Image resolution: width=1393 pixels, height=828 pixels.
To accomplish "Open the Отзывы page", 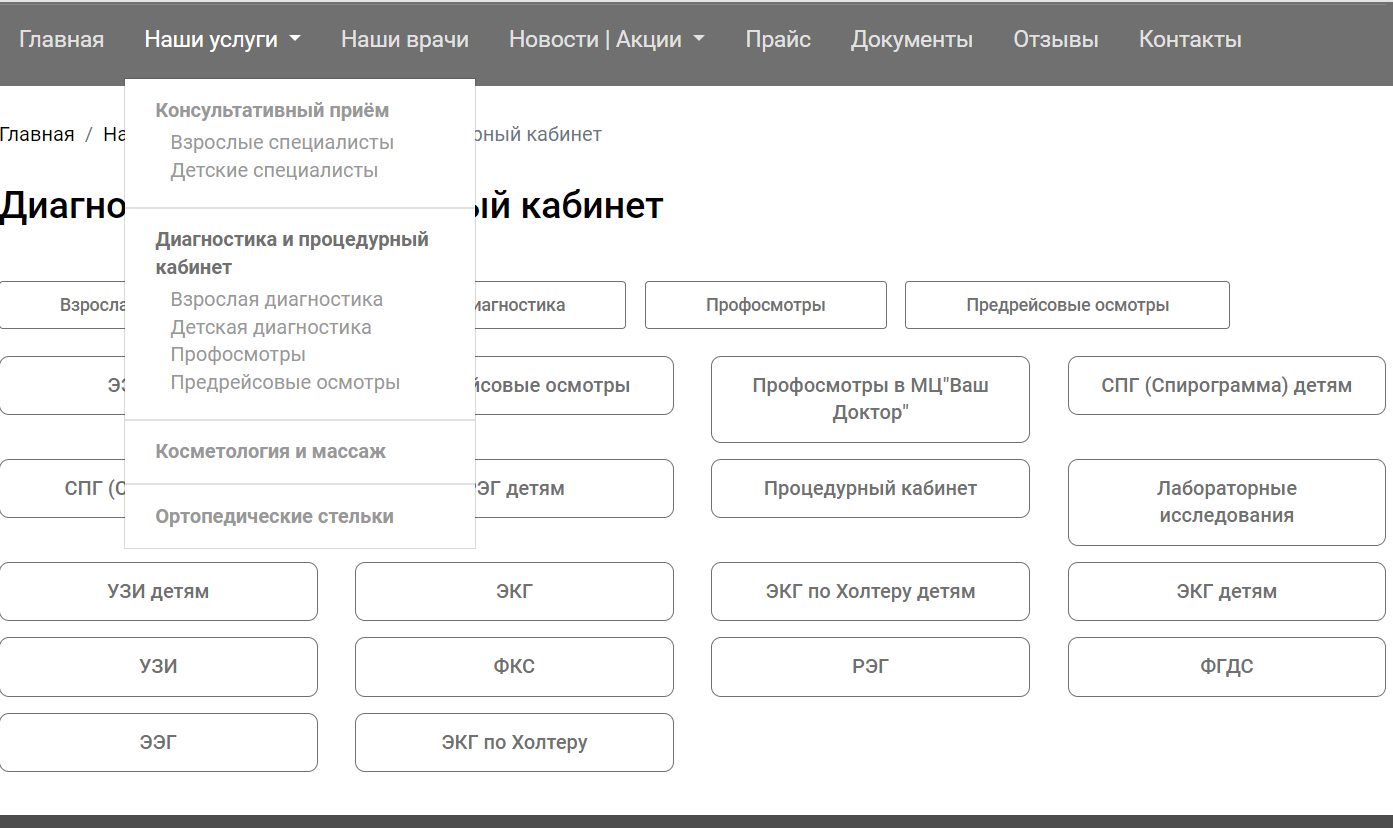I will 1055,40.
